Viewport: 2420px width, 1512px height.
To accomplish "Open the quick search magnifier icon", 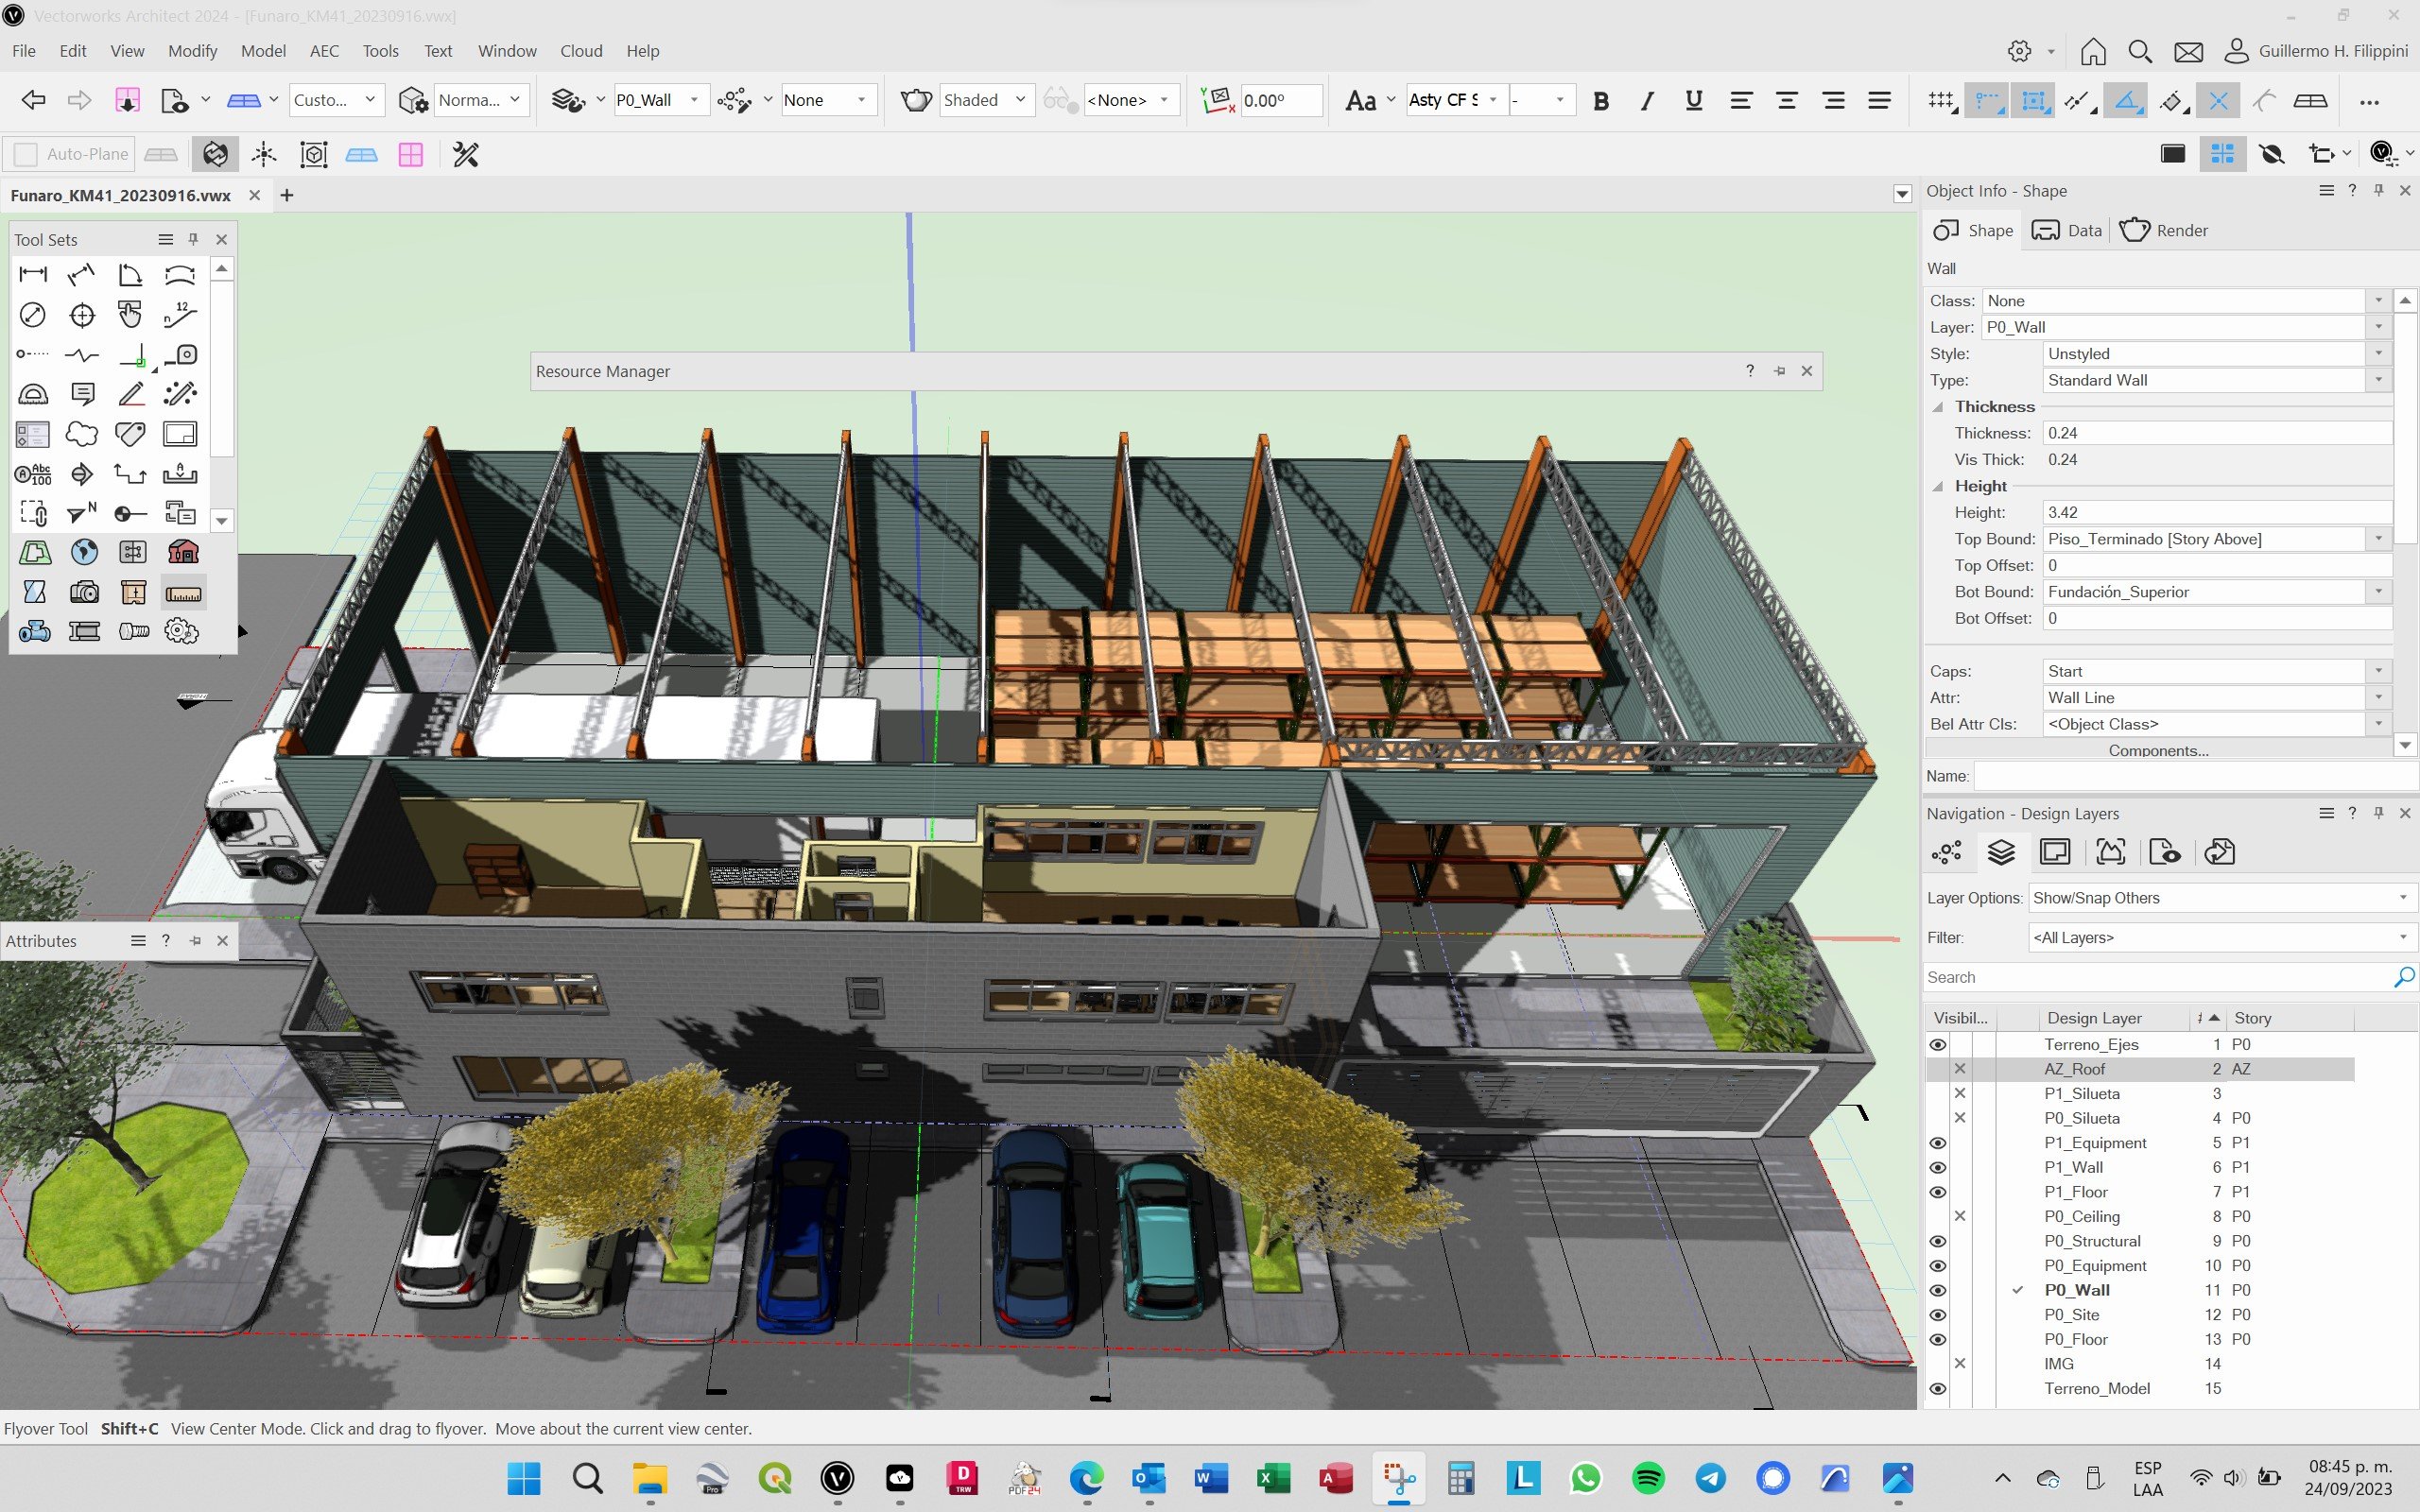I will coord(2140,51).
